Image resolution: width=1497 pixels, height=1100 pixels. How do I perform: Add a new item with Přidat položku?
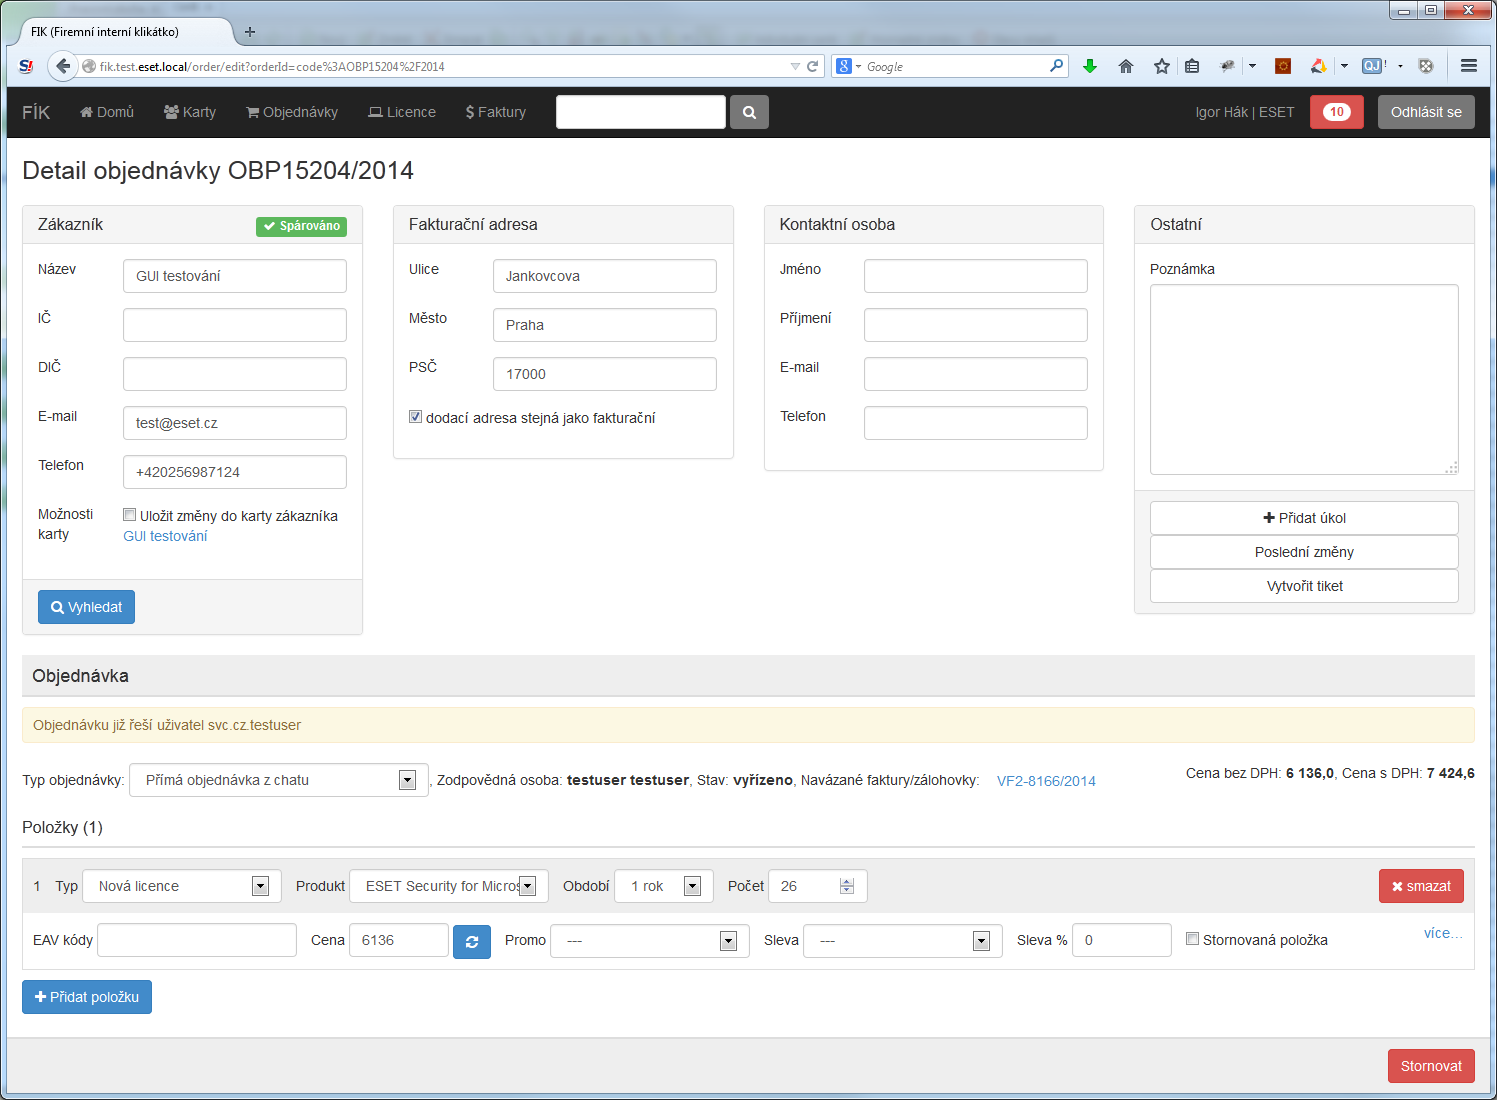(x=87, y=997)
